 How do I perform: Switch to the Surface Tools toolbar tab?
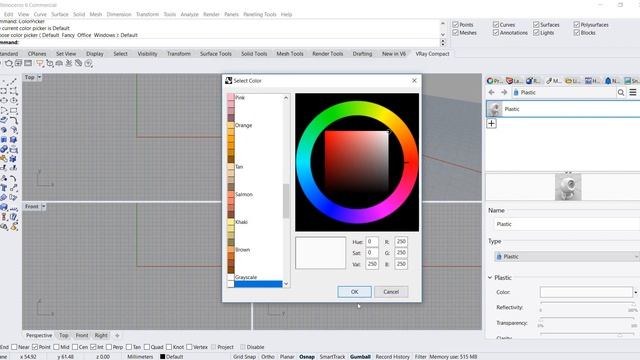point(216,54)
